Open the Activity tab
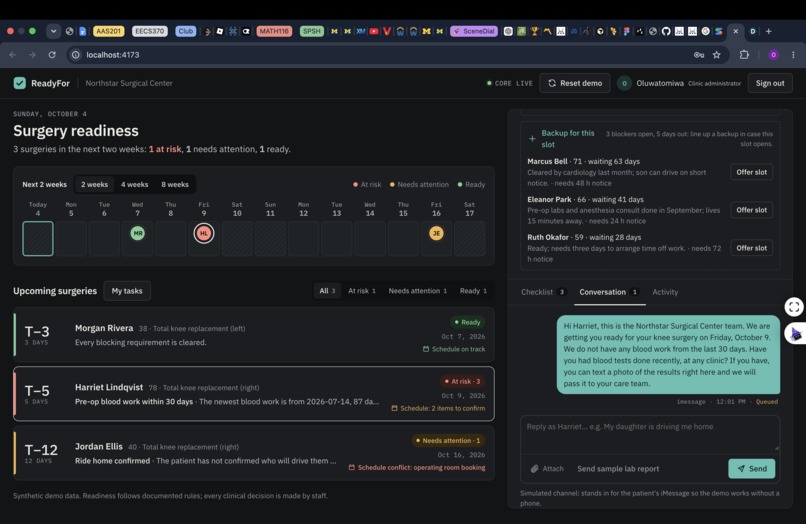The width and height of the screenshot is (806, 524). pos(665,292)
